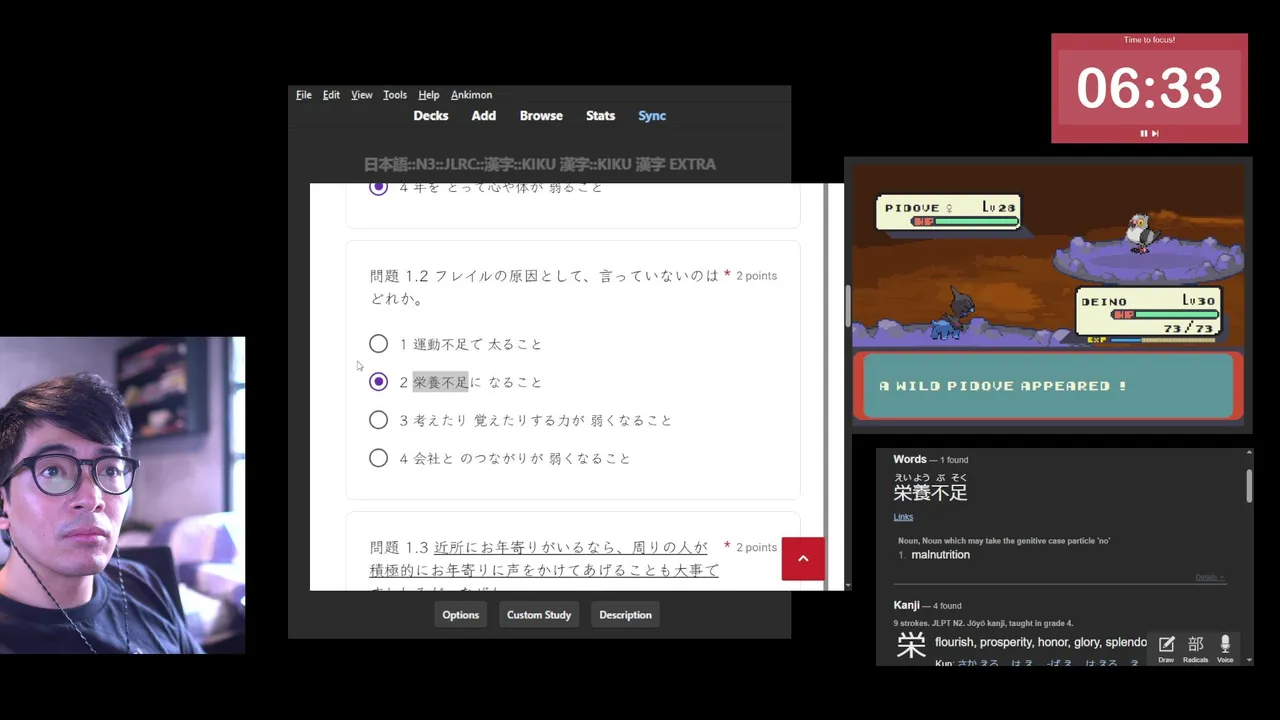Select option 2 栄養不足になること
The height and width of the screenshot is (720, 1280).
click(x=378, y=382)
